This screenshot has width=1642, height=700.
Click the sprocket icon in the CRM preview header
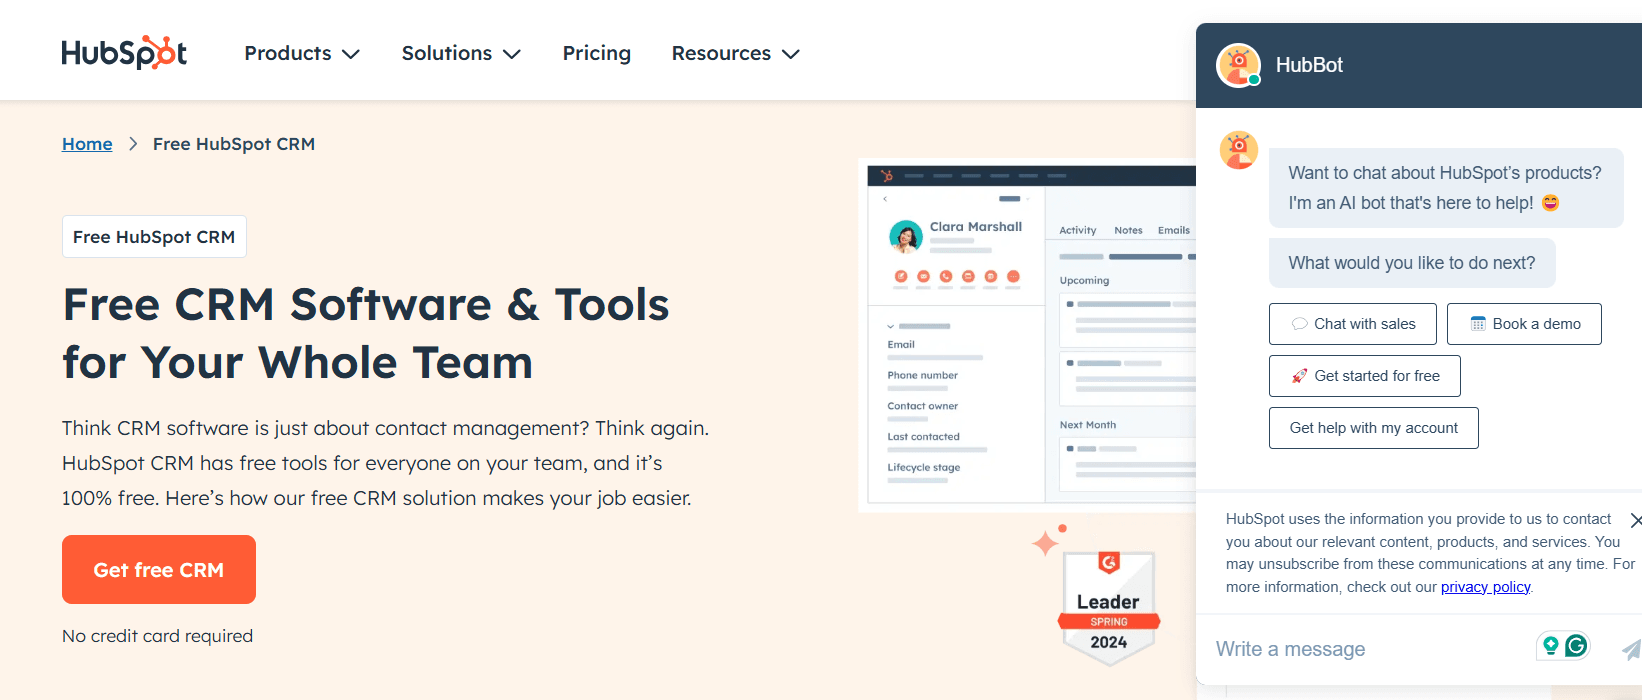click(887, 176)
